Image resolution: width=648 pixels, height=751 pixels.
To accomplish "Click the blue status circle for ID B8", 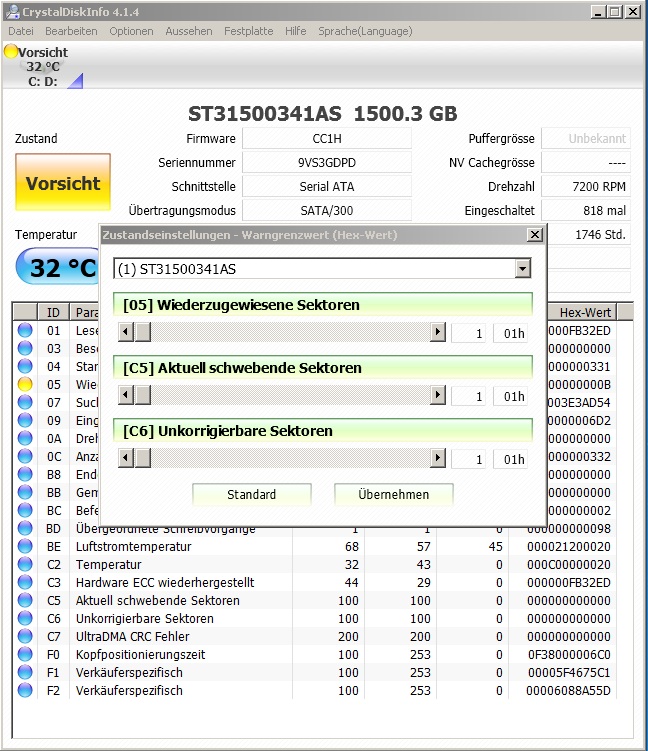I will [x=25, y=474].
